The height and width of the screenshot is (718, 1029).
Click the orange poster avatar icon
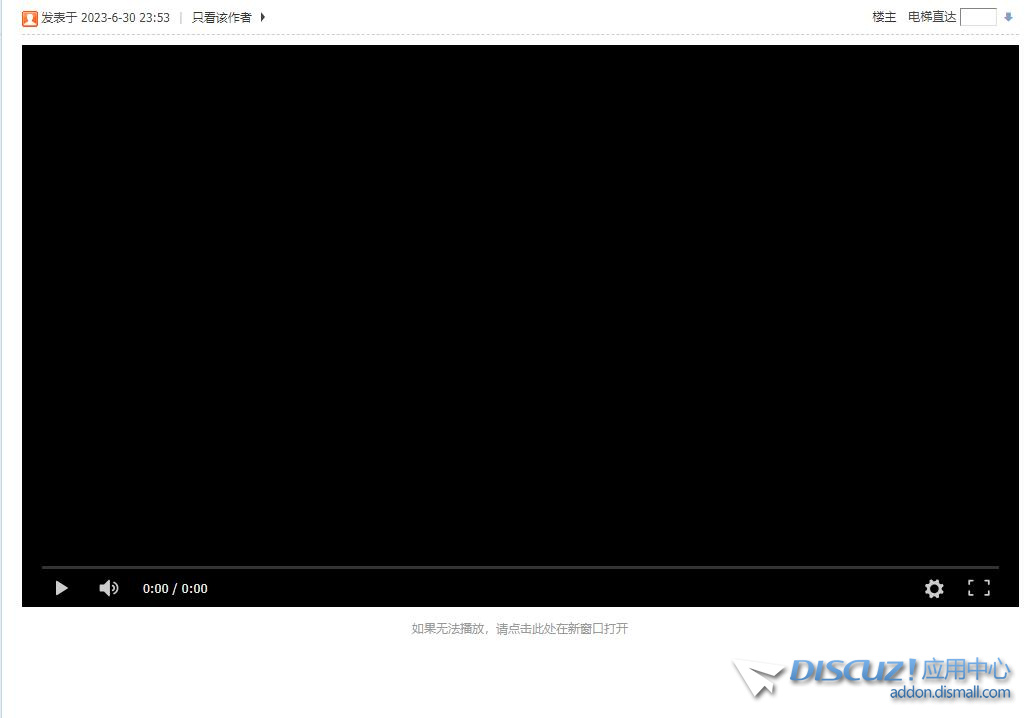(x=29, y=17)
